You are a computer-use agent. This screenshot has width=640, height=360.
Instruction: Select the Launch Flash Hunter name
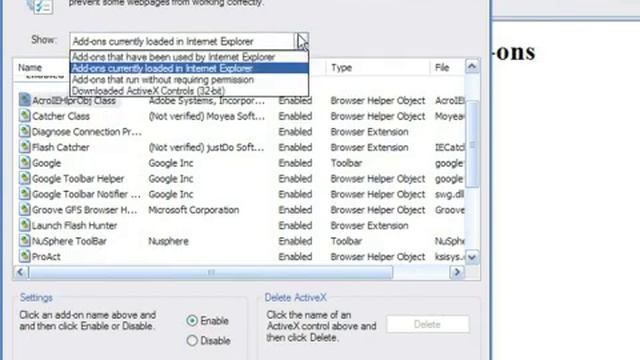click(74, 225)
